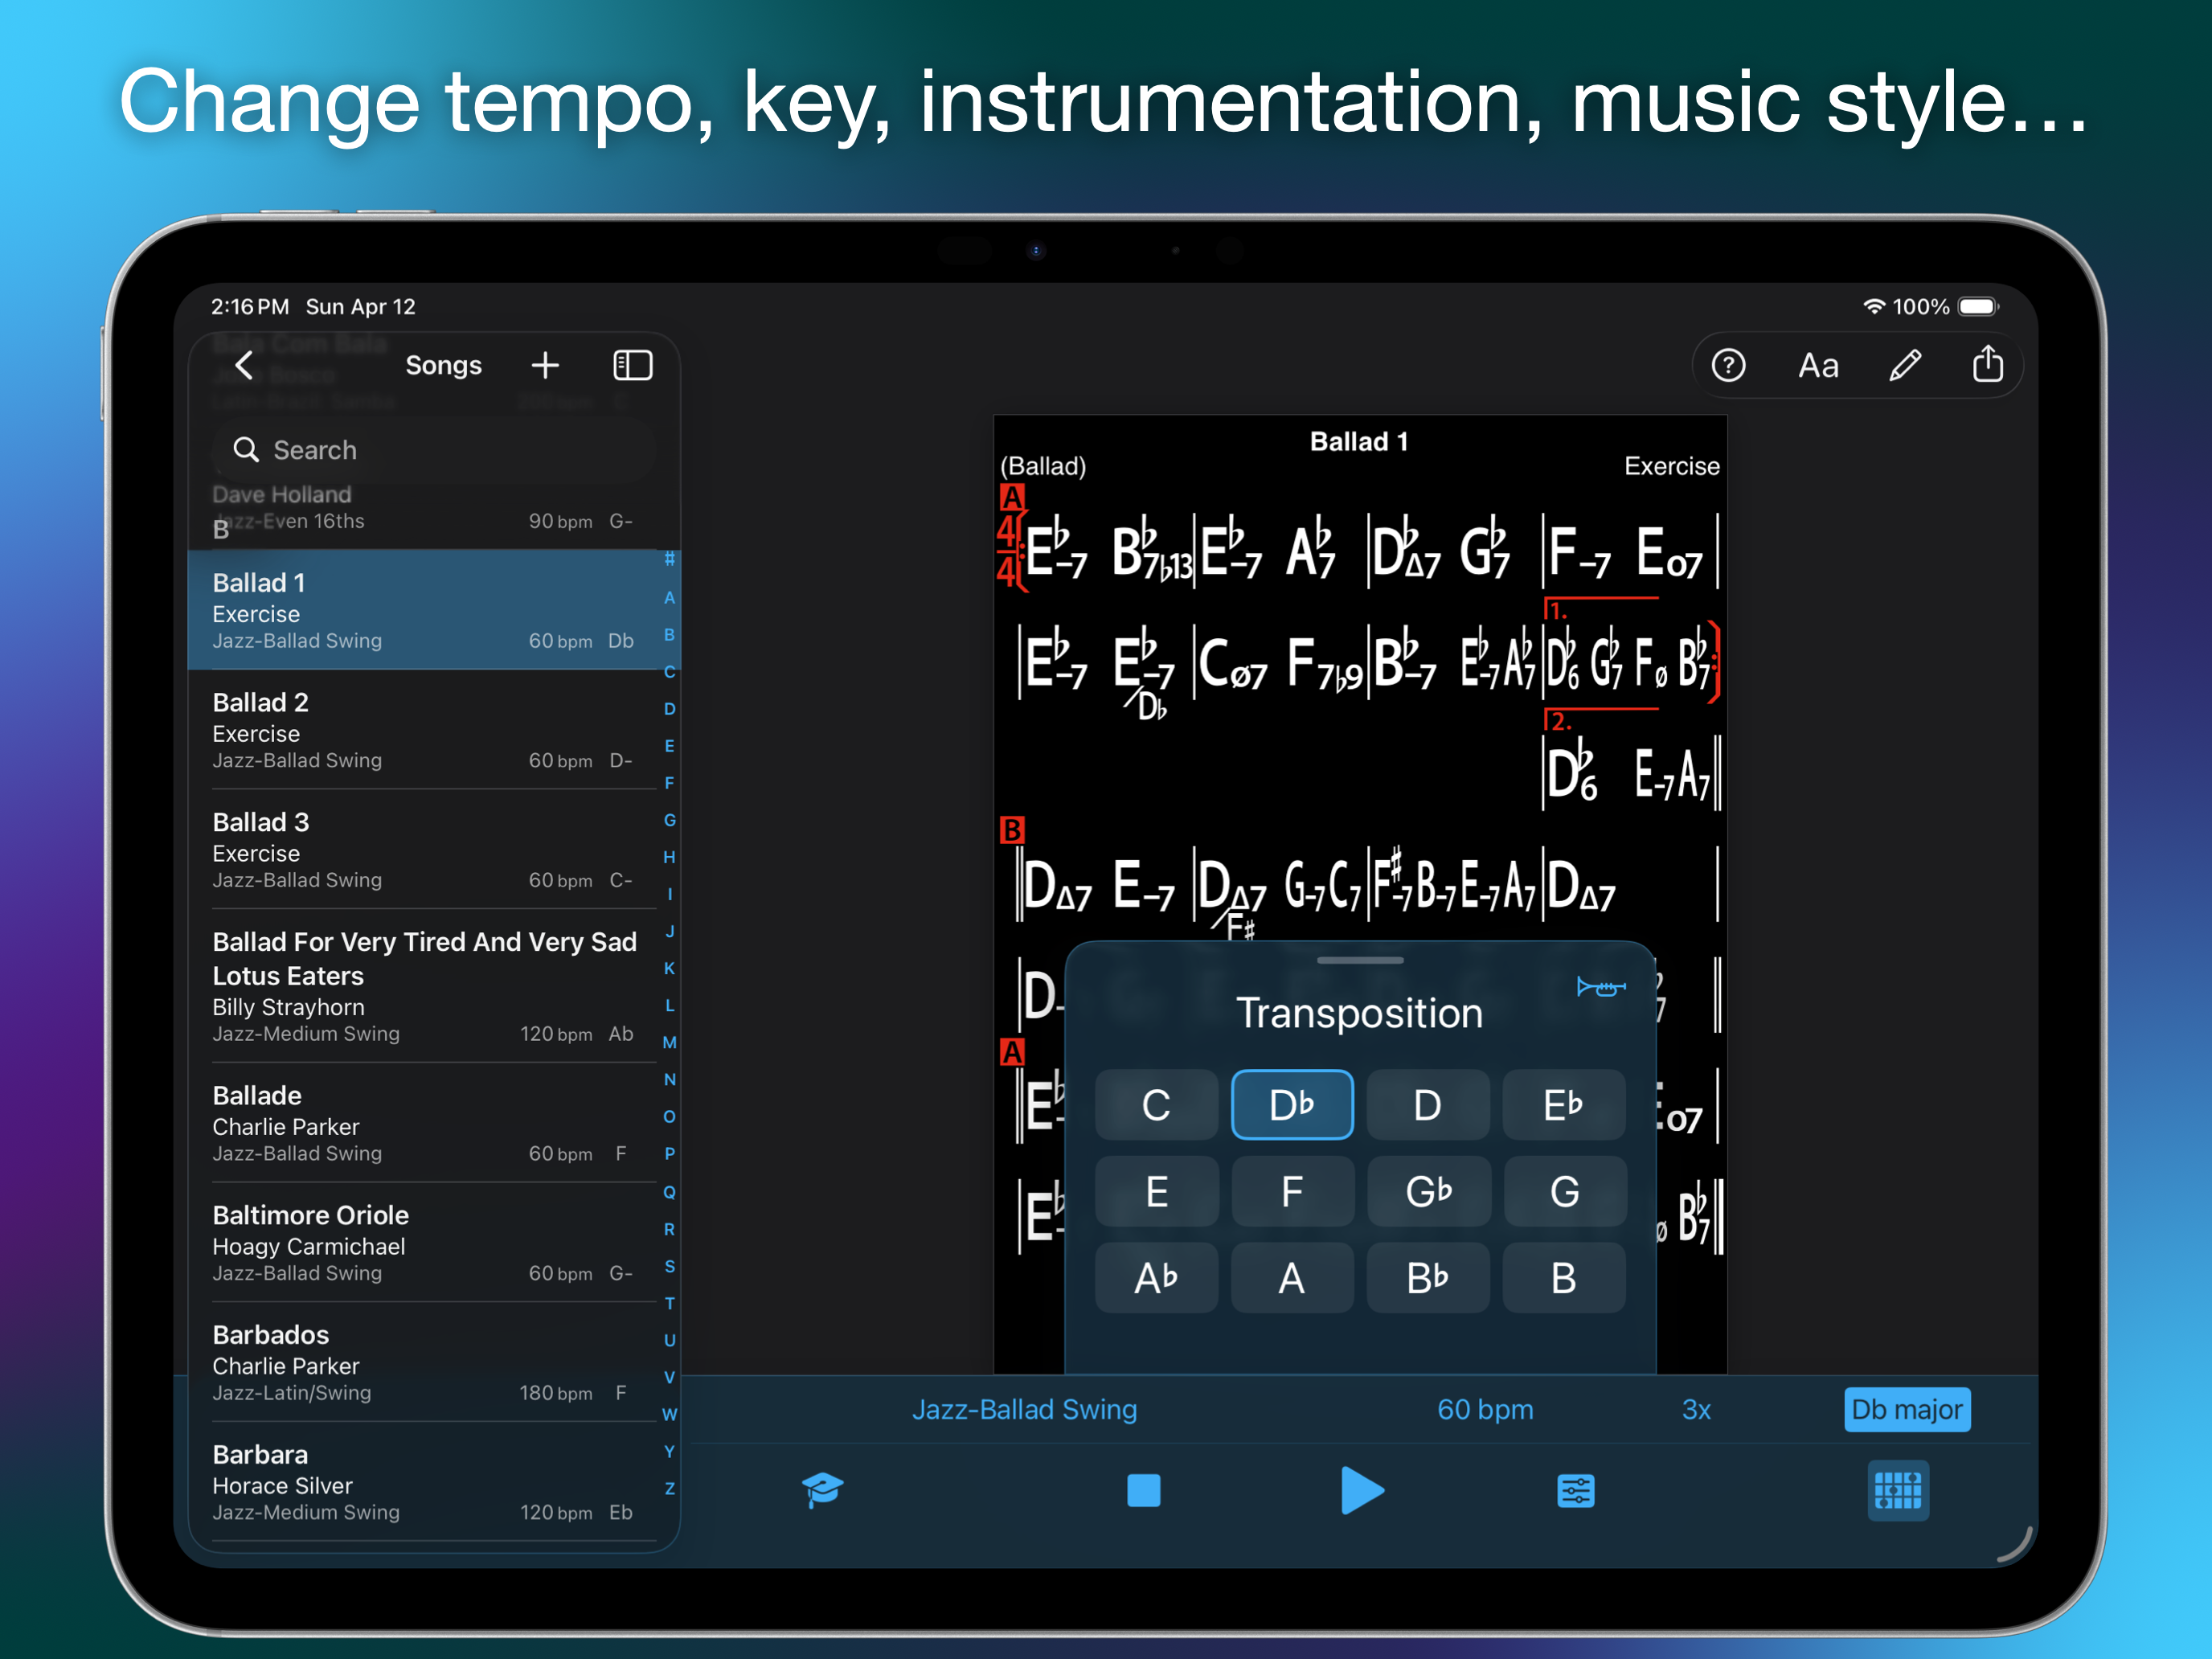Select Ballad 2 in the song list

click(x=422, y=730)
